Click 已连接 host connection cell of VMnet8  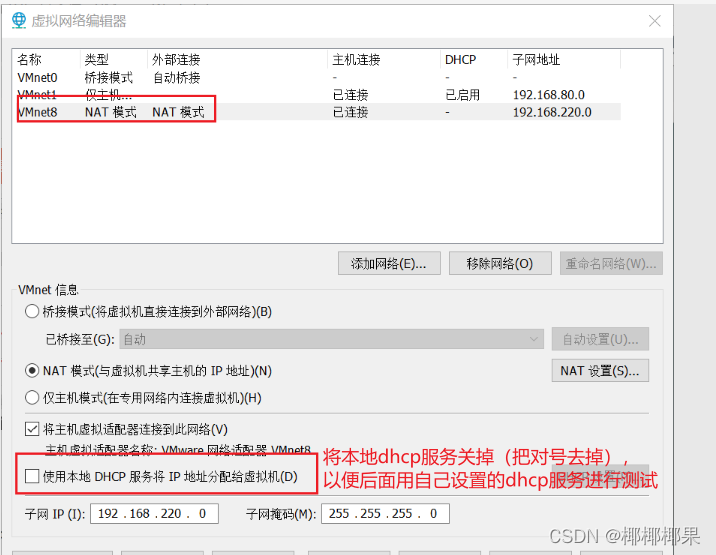click(x=350, y=112)
